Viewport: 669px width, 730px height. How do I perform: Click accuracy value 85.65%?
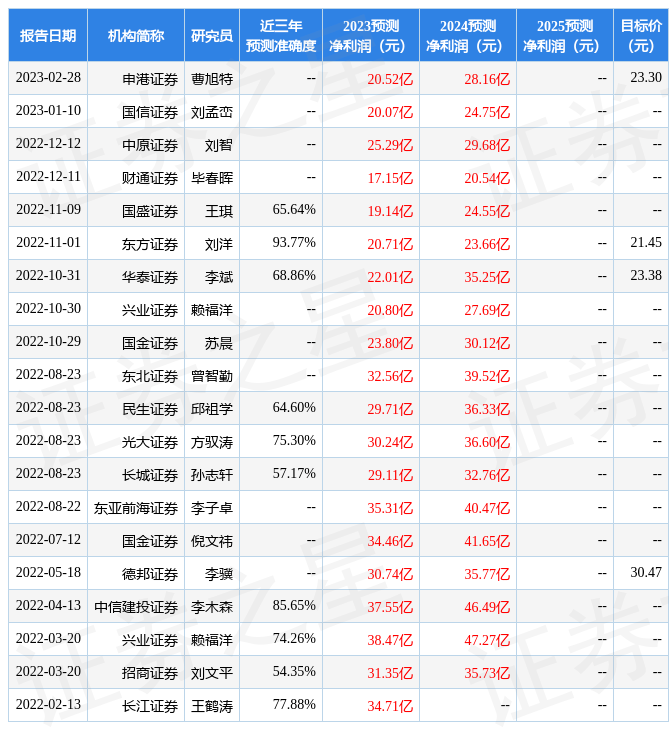click(x=294, y=606)
